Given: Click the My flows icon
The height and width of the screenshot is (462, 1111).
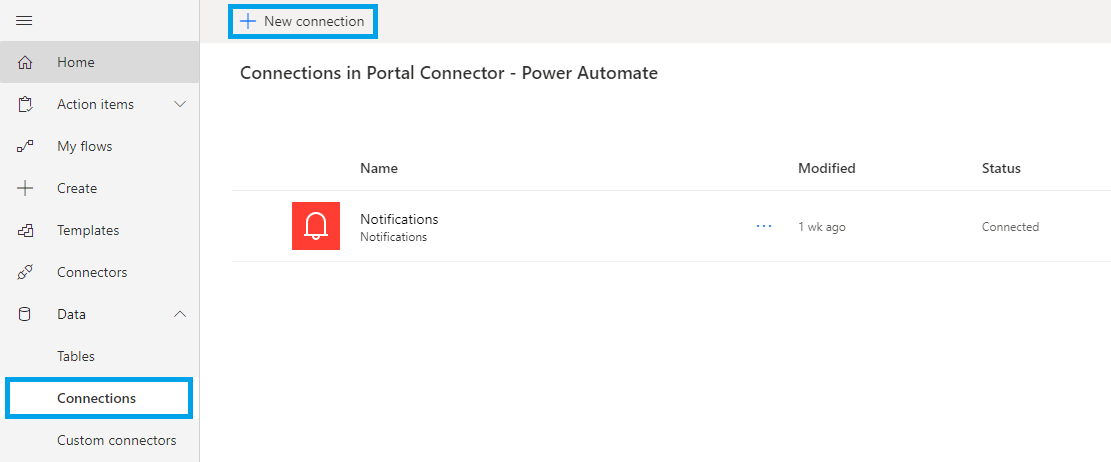Looking at the screenshot, I should point(25,147).
